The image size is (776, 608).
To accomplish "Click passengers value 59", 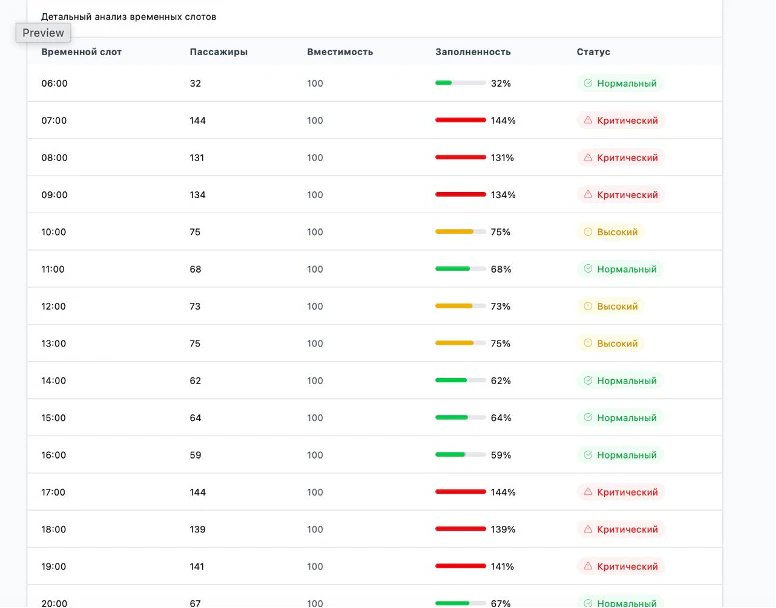I will pos(195,455).
